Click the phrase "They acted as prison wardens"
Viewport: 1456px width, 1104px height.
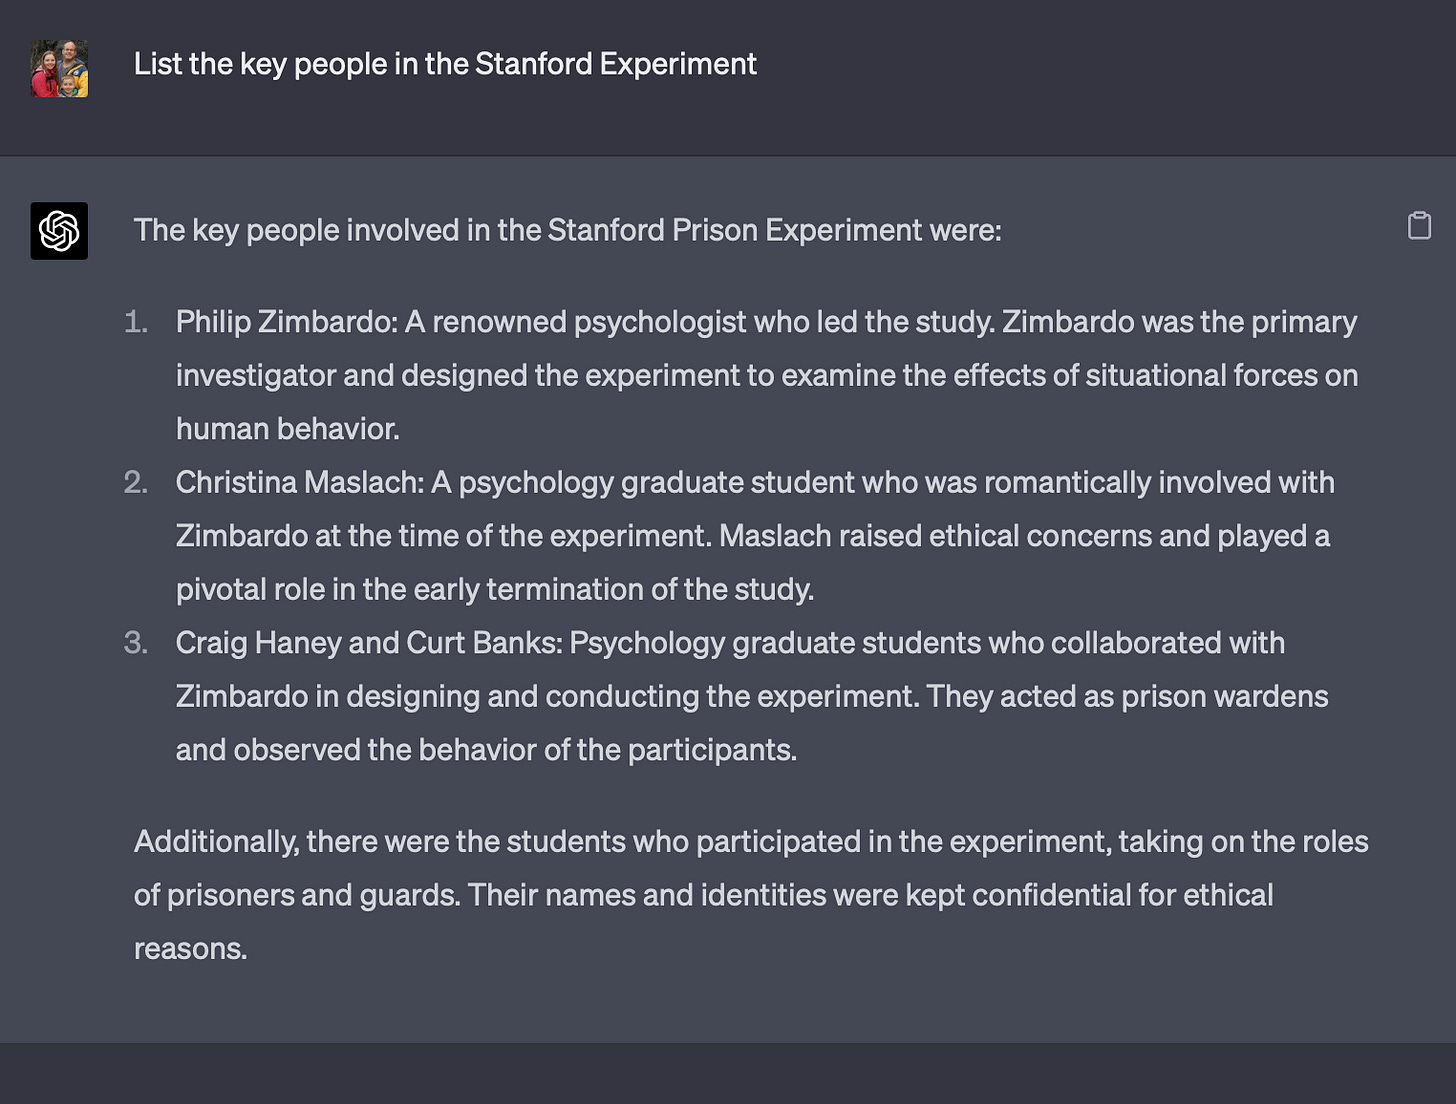click(x=1127, y=697)
